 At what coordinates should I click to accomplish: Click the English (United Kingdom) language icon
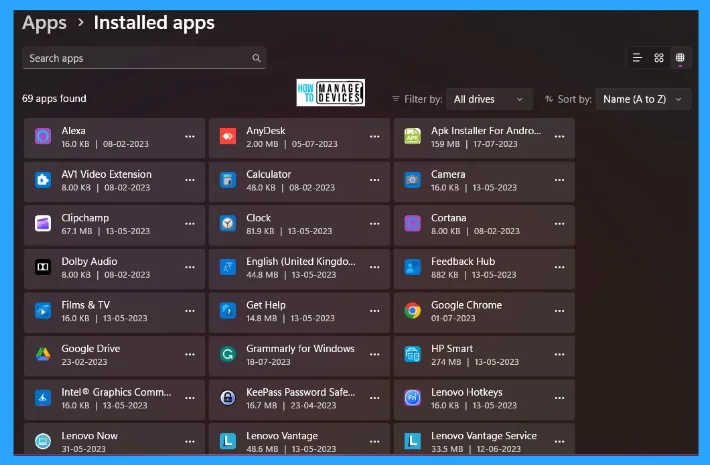pyautogui.click(x=228, y=267)
